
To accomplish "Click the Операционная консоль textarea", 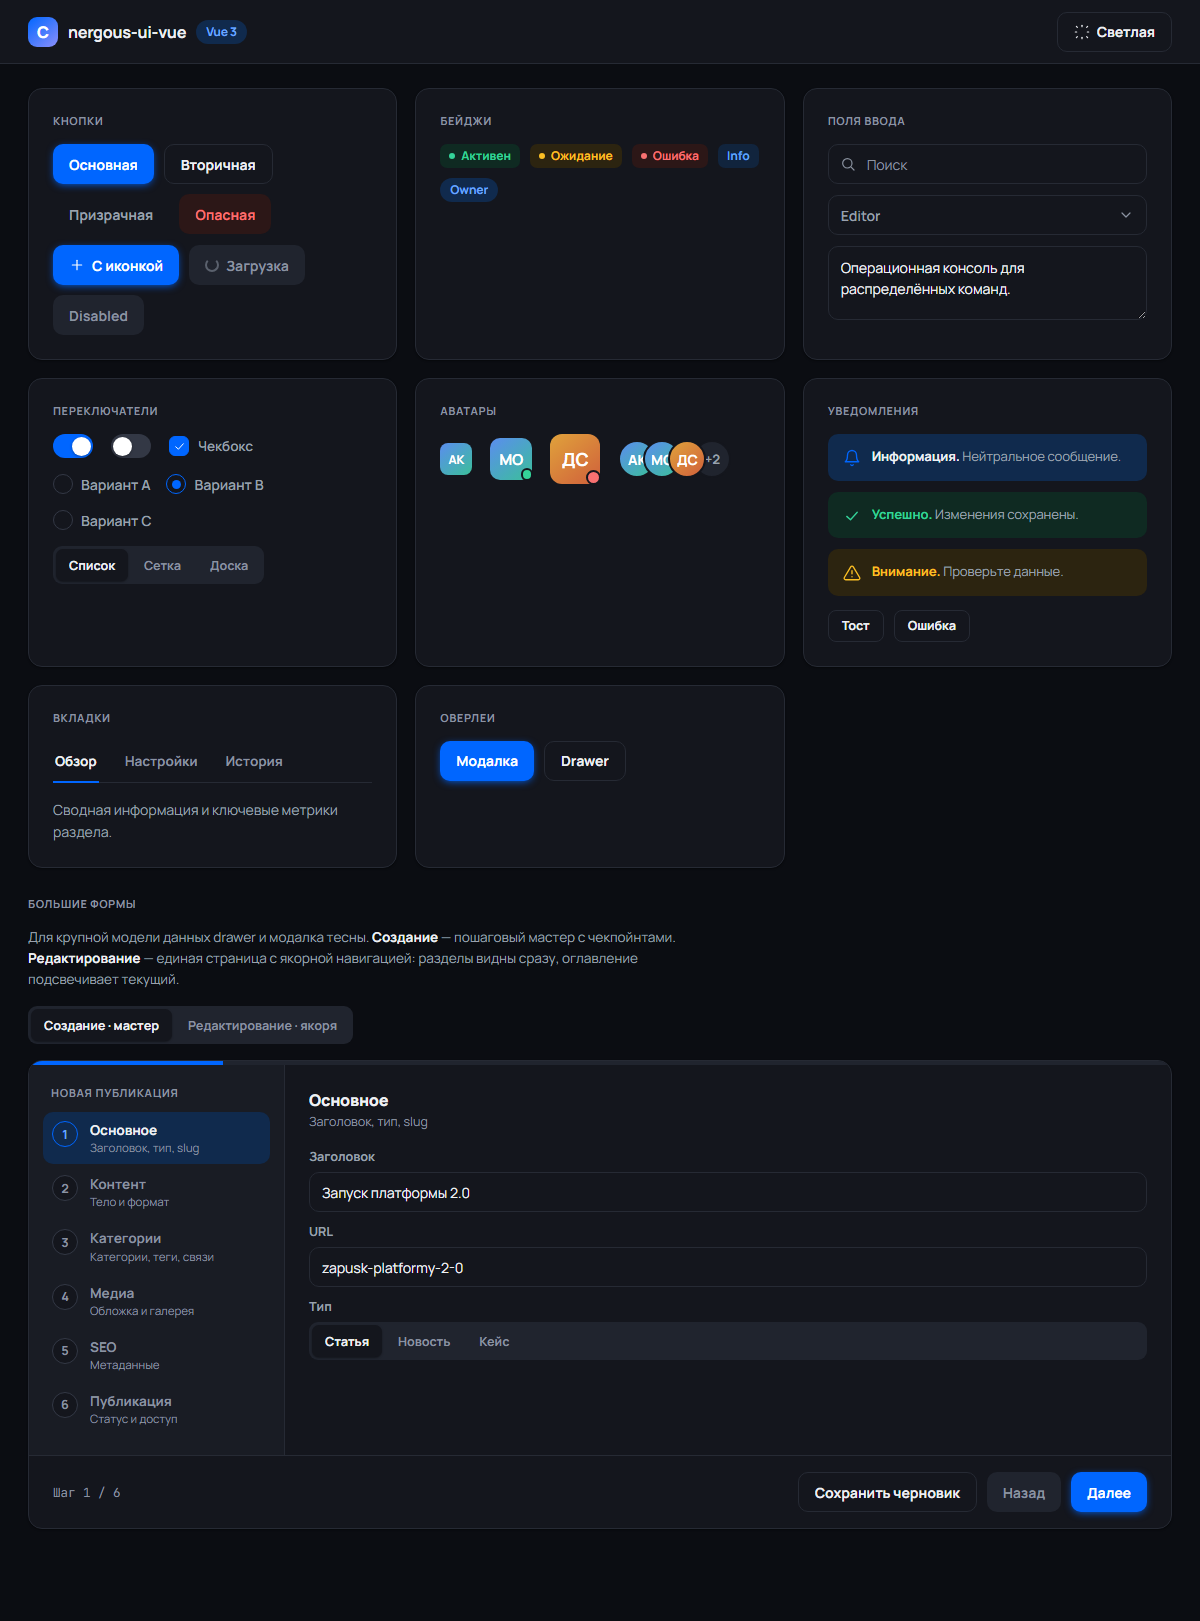I will pyautogui.click(x=987, y=283).
